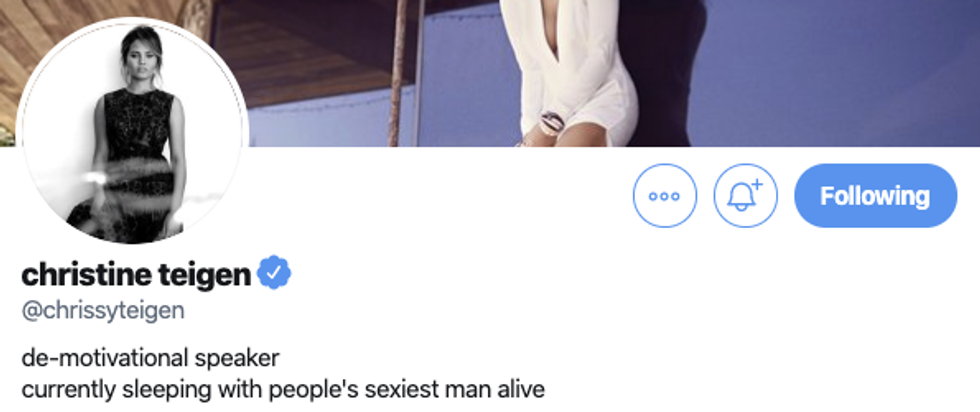Click the bio line de-motivational speaker
This screenshot has width=980, height=412.
pyautogui.click(x=151, y=358)
